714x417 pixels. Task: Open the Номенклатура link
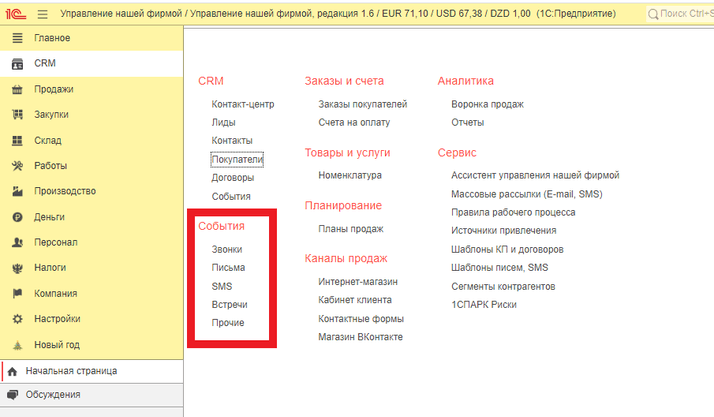tap(350, 175)
